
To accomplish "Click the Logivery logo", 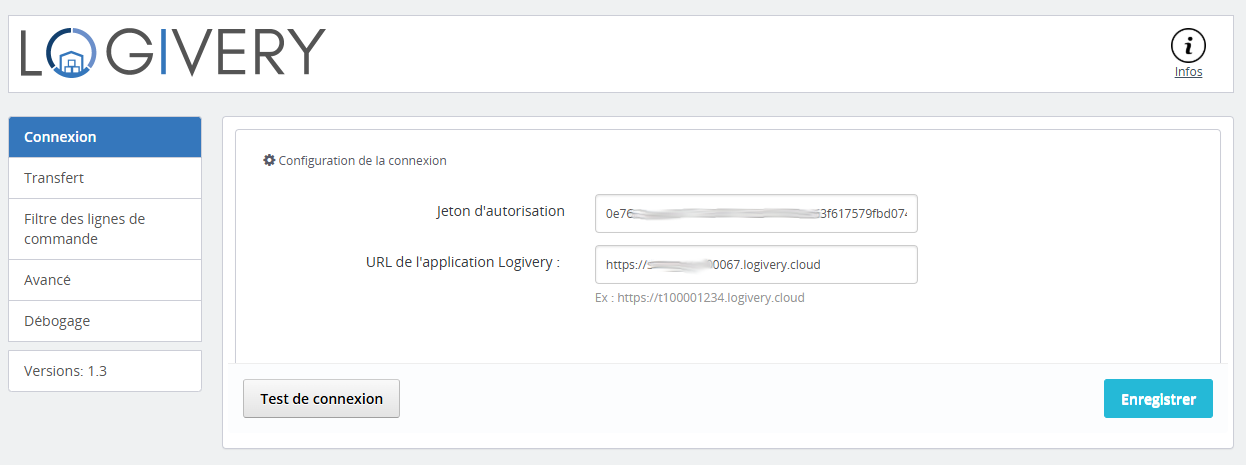I will tap(173, 52).
